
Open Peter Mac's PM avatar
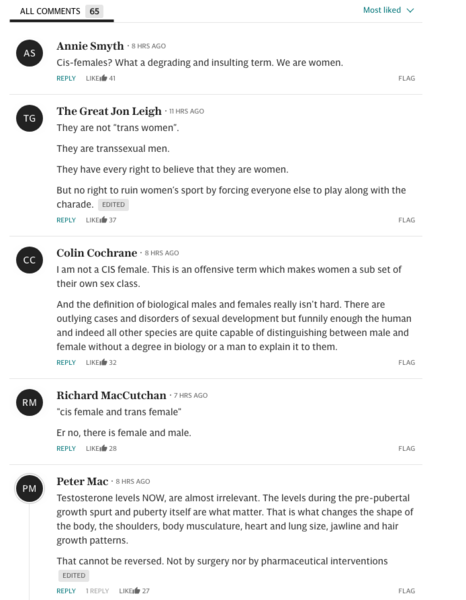pyautogui.click(x=29, y=488)
